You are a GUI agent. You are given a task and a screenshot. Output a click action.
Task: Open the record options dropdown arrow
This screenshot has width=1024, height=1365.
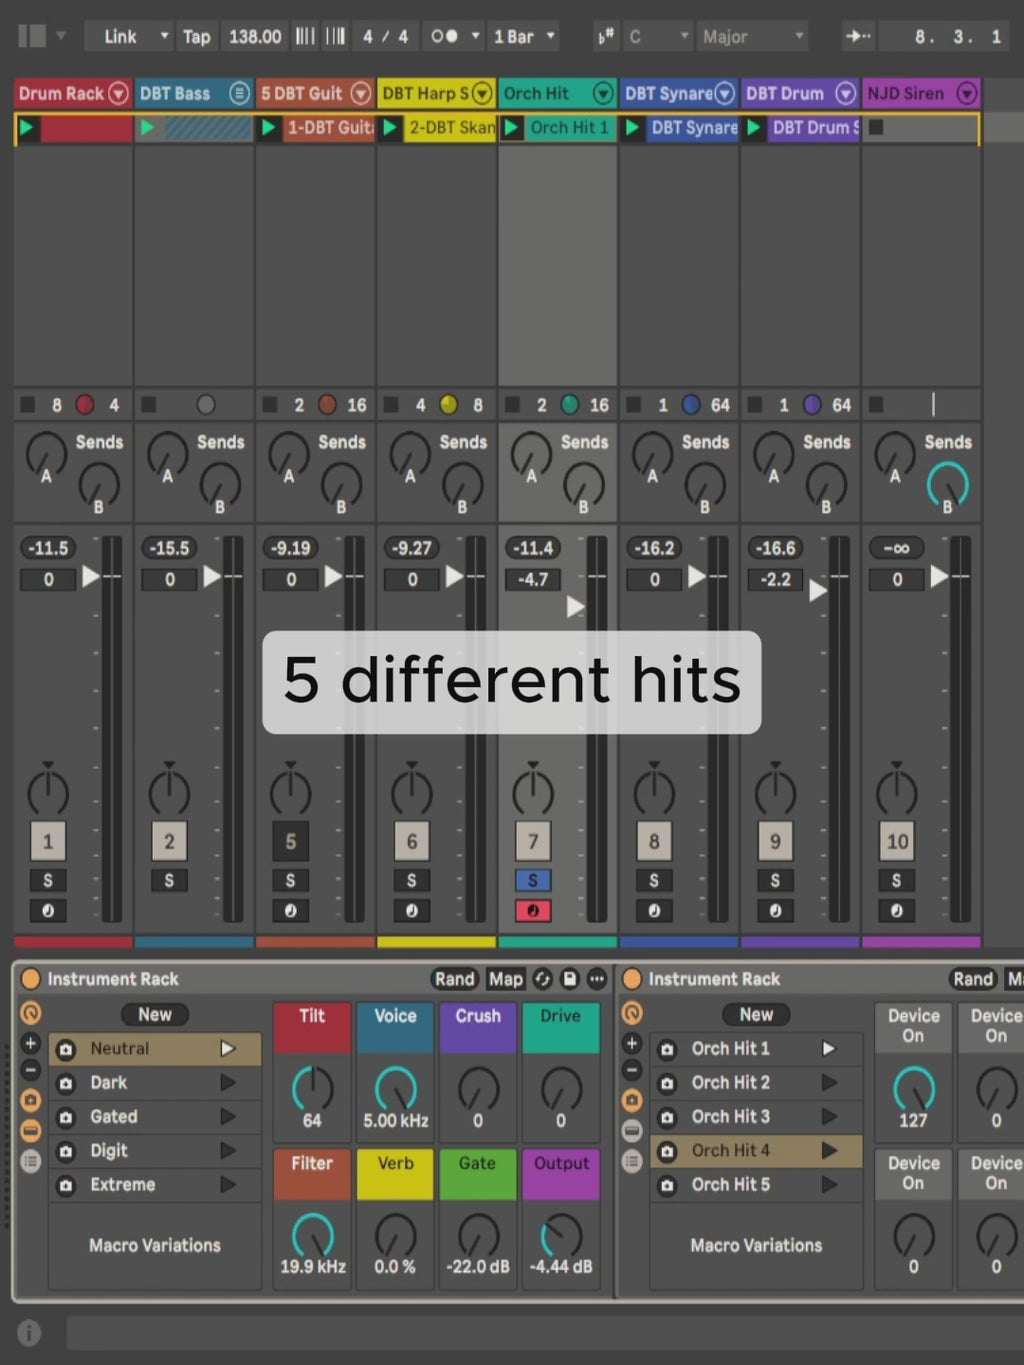click(x=475, y=37)
